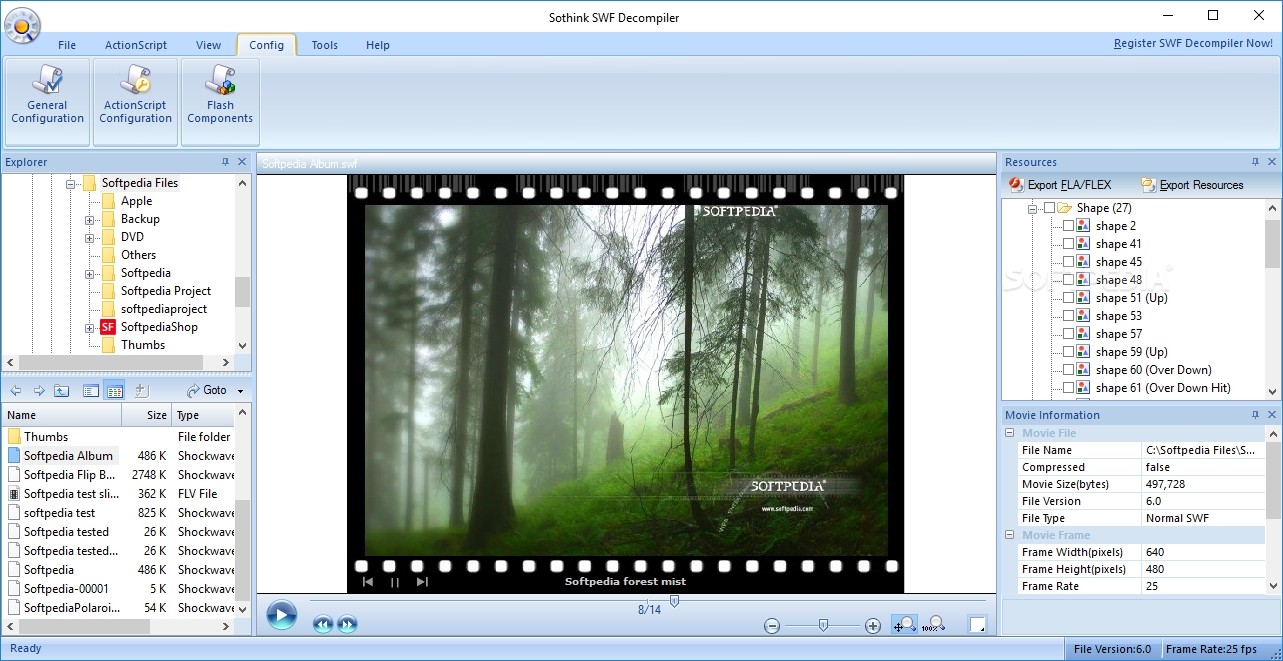1283x661 pixels.
Task: Switch file list to details view
Action: tap(115, 391)
